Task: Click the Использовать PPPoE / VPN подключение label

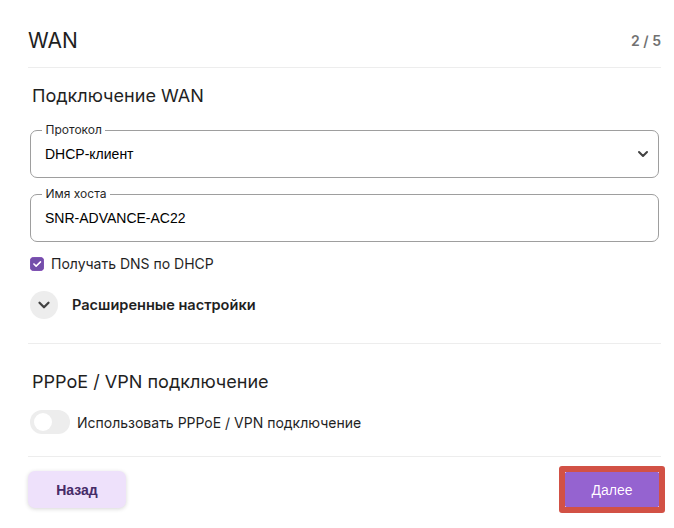Action: pyautogui.click(x=219, y=423)
